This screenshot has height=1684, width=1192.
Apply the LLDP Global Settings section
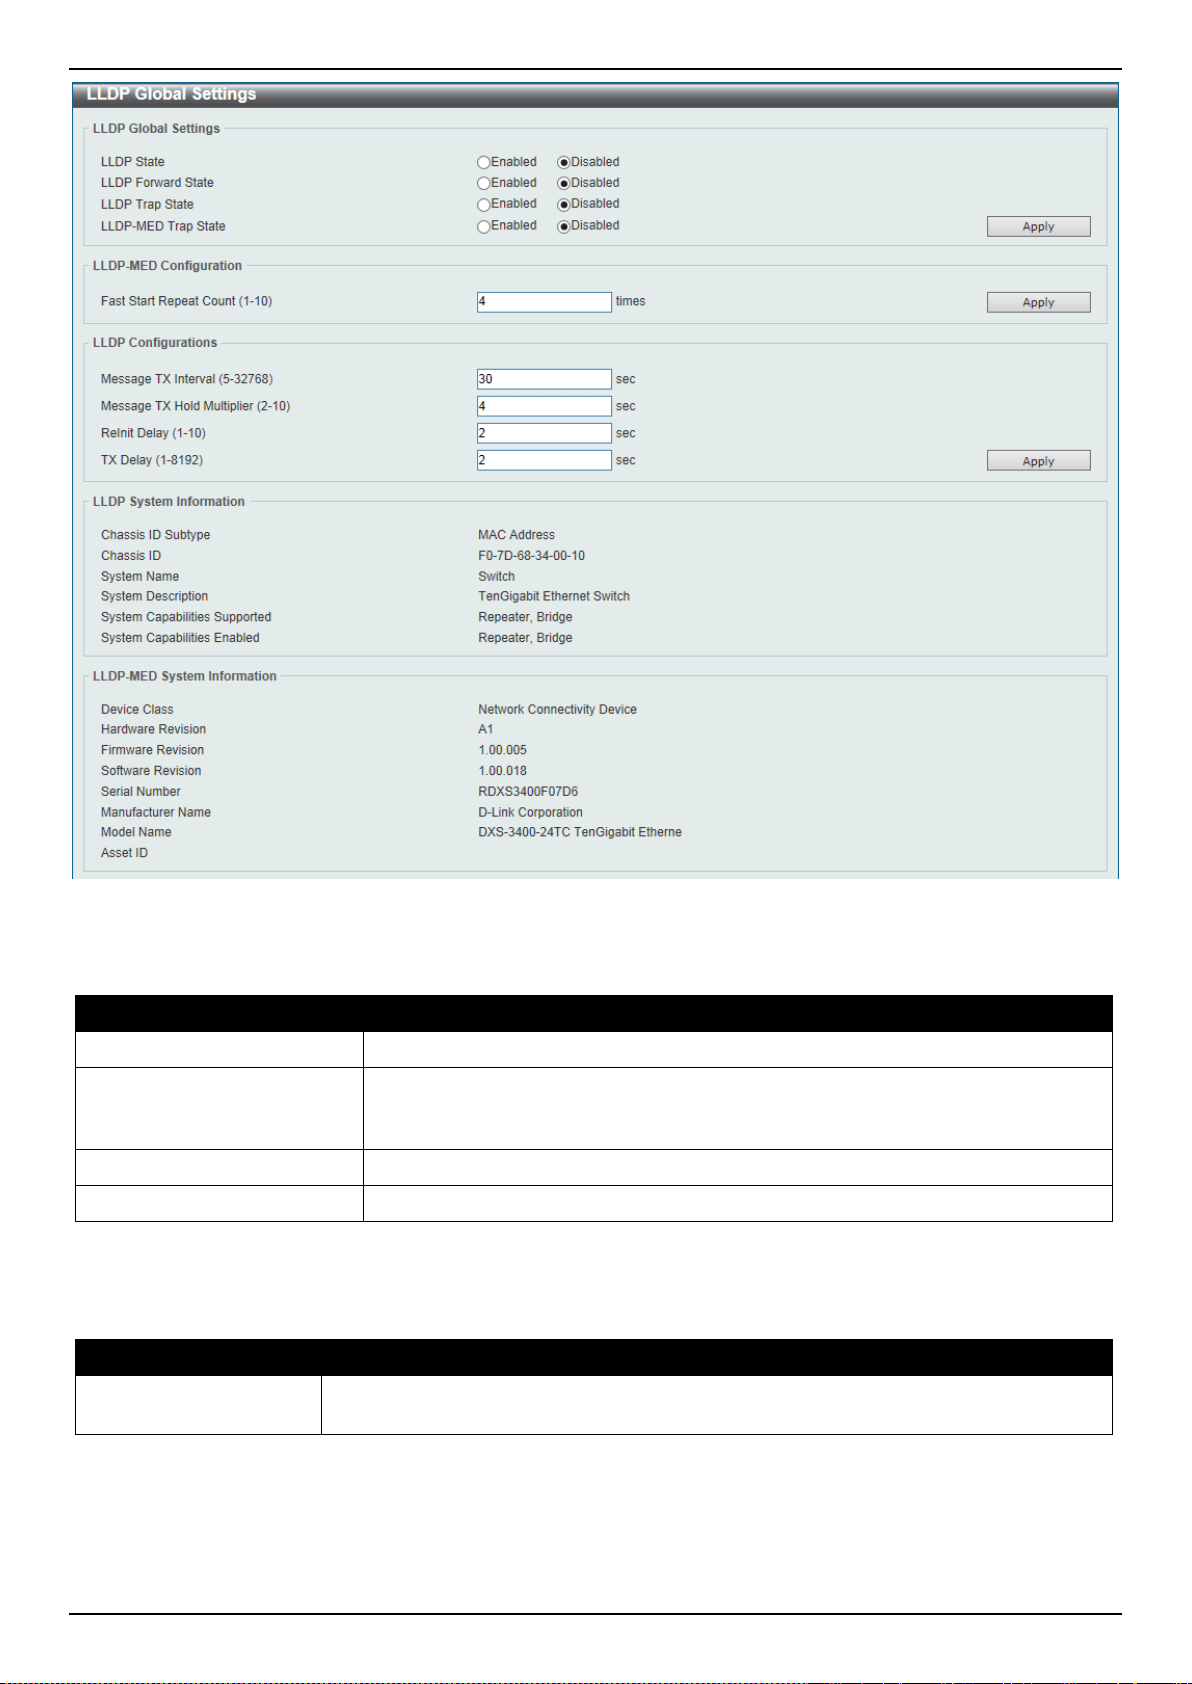tap(1038, 226)
